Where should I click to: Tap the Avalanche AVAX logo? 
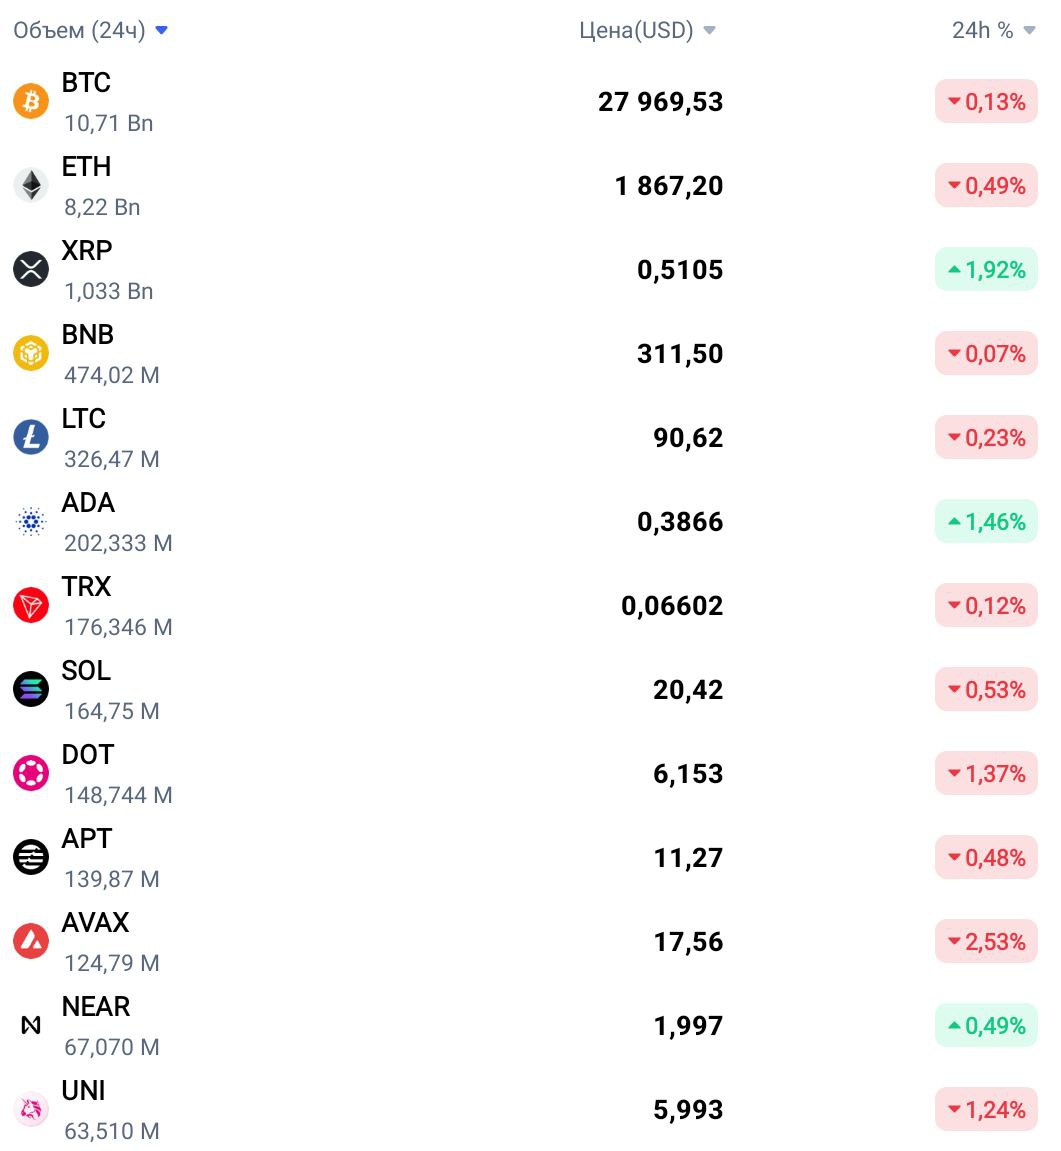coord(31,941)
